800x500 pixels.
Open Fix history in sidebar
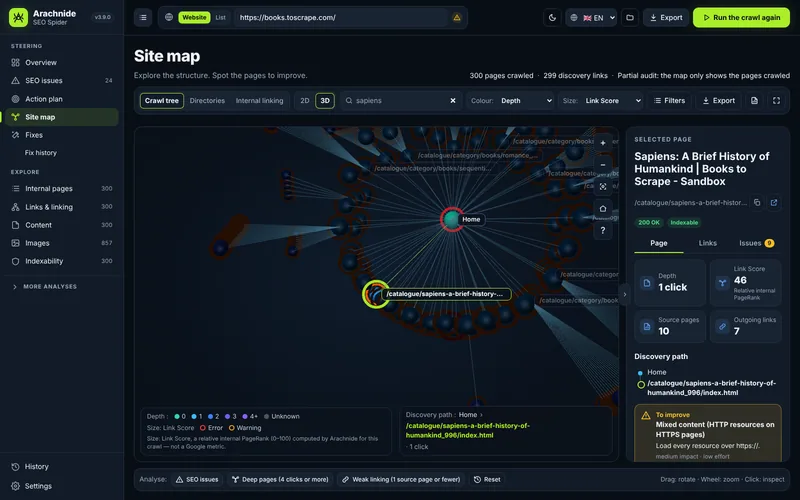coord(41,153)
